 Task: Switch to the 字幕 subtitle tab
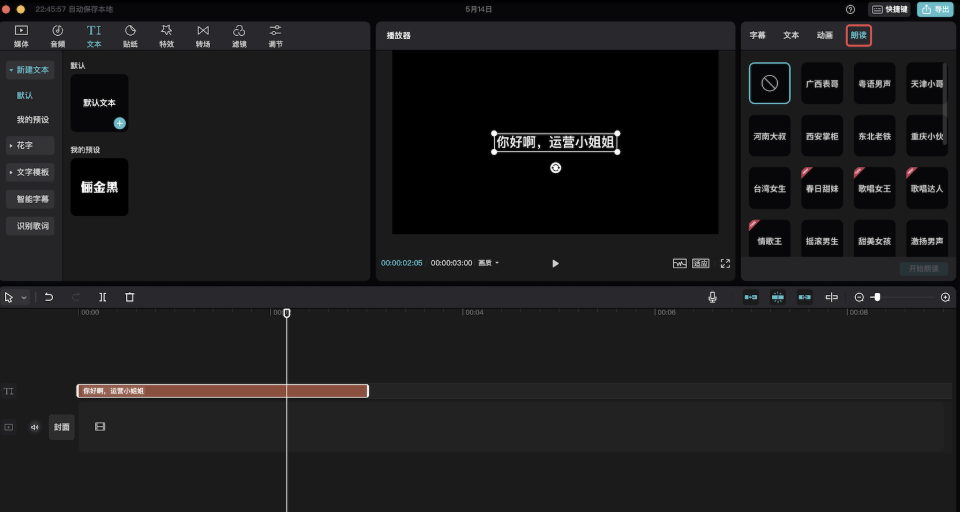[x=758, y=35]
